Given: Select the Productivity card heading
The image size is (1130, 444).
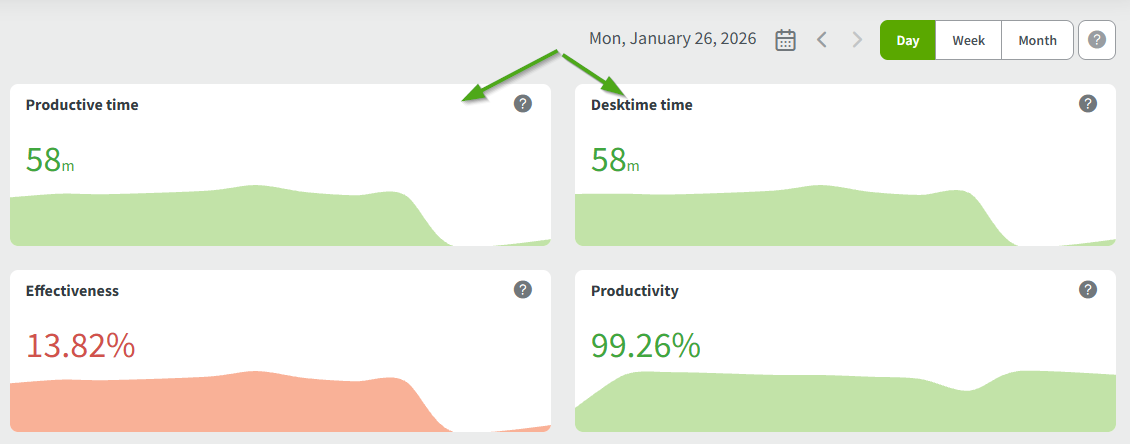Looking at the screenshot, I should point(635,291).
